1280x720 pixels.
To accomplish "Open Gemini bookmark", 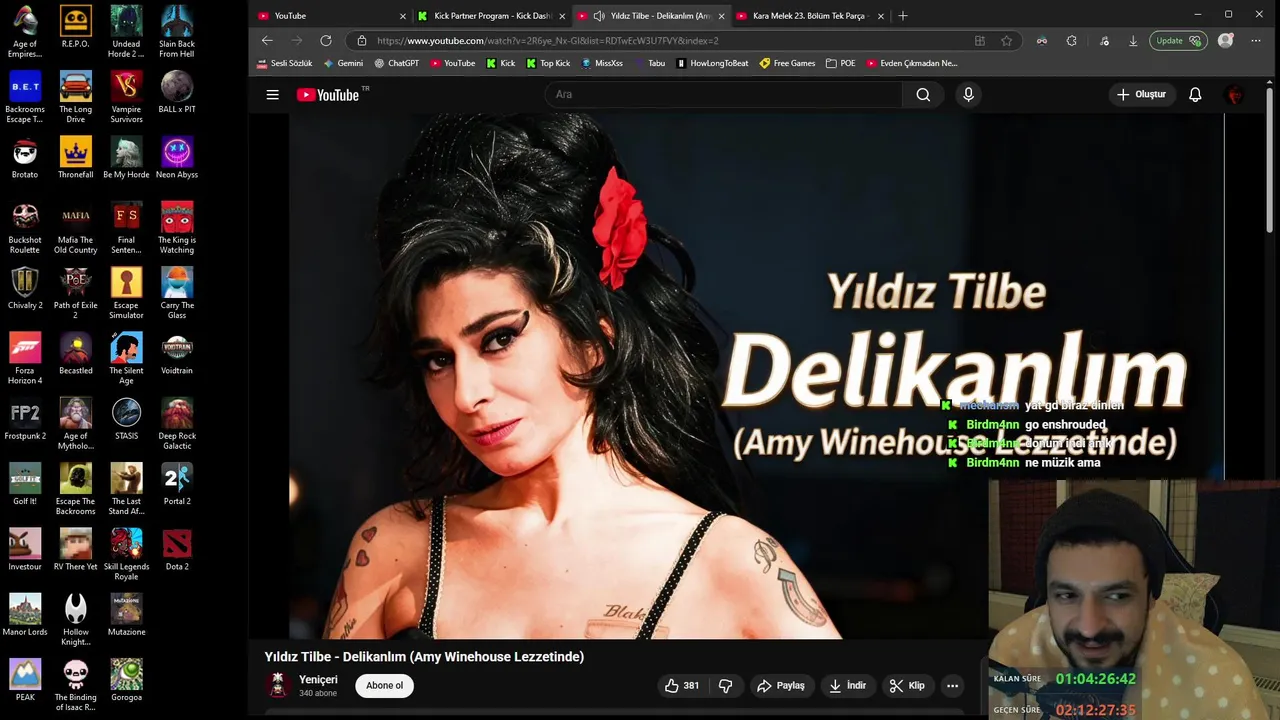I will tap(343, 63).
